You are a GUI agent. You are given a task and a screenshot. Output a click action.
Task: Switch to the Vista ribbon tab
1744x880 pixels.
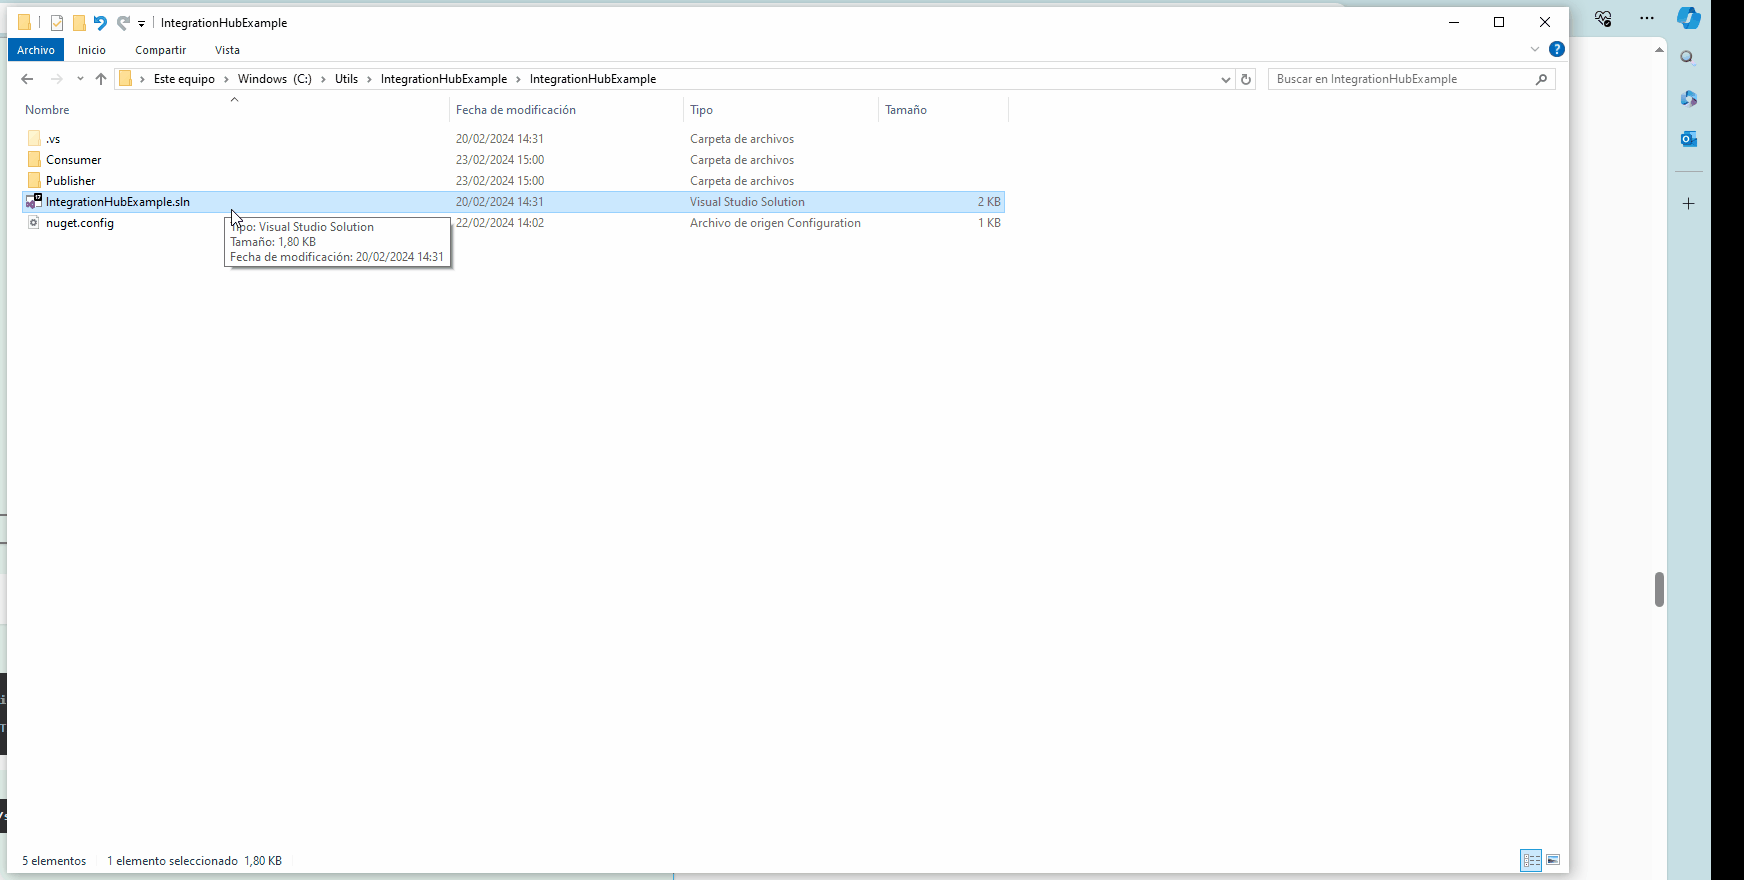tap(227, 50)
